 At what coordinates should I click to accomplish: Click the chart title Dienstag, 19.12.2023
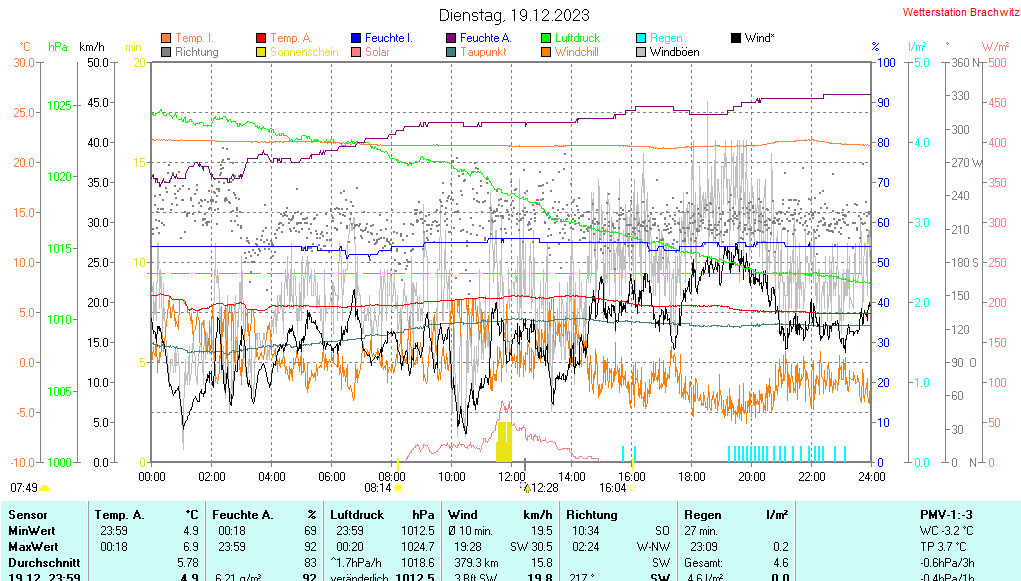pyautogui.click(x=514, y=15)
